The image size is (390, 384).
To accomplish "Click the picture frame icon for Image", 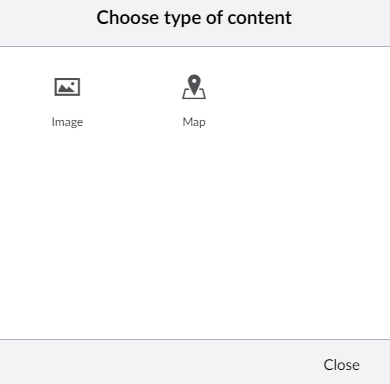I will pyautogui.click(x=67, y=87).
